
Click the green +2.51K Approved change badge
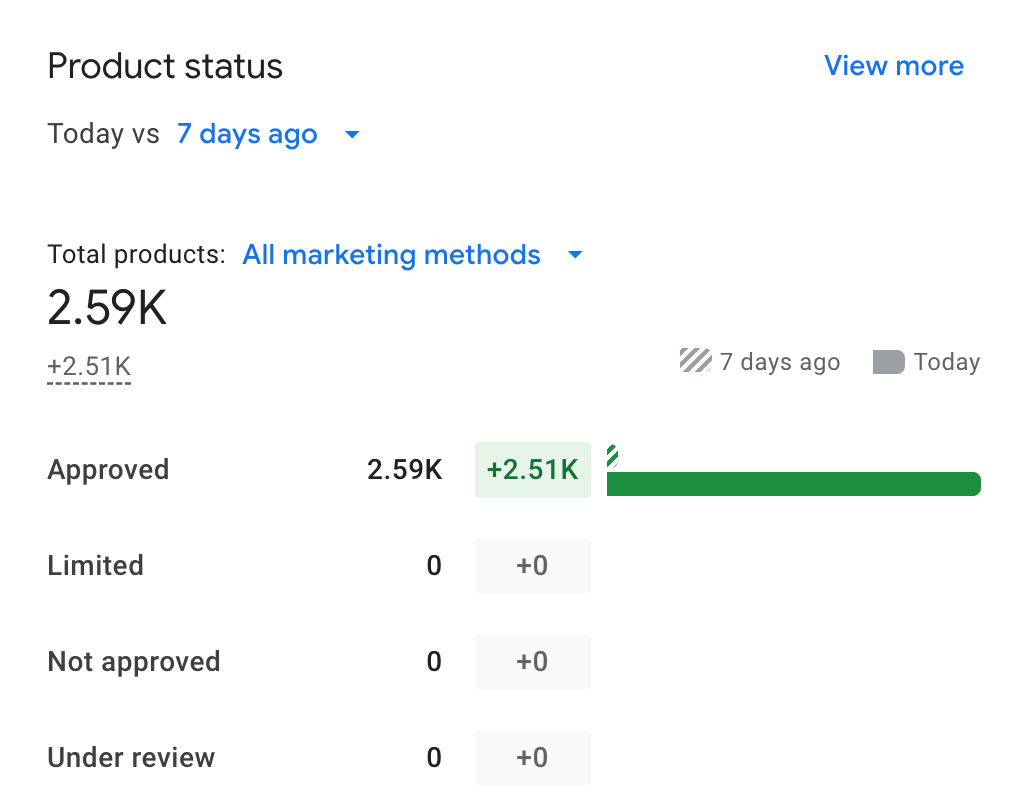point(532,470)
